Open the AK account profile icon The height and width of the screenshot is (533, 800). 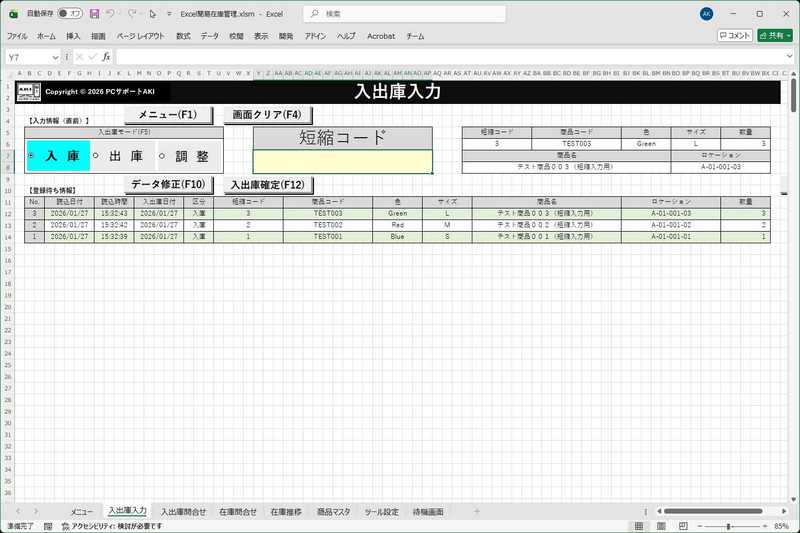[x=707, y=14]
